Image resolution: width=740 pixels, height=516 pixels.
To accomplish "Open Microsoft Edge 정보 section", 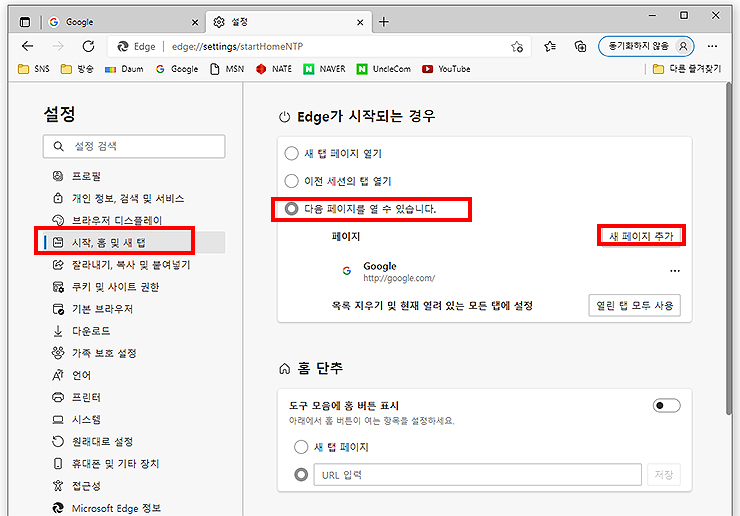I will (x=134, y=508).
